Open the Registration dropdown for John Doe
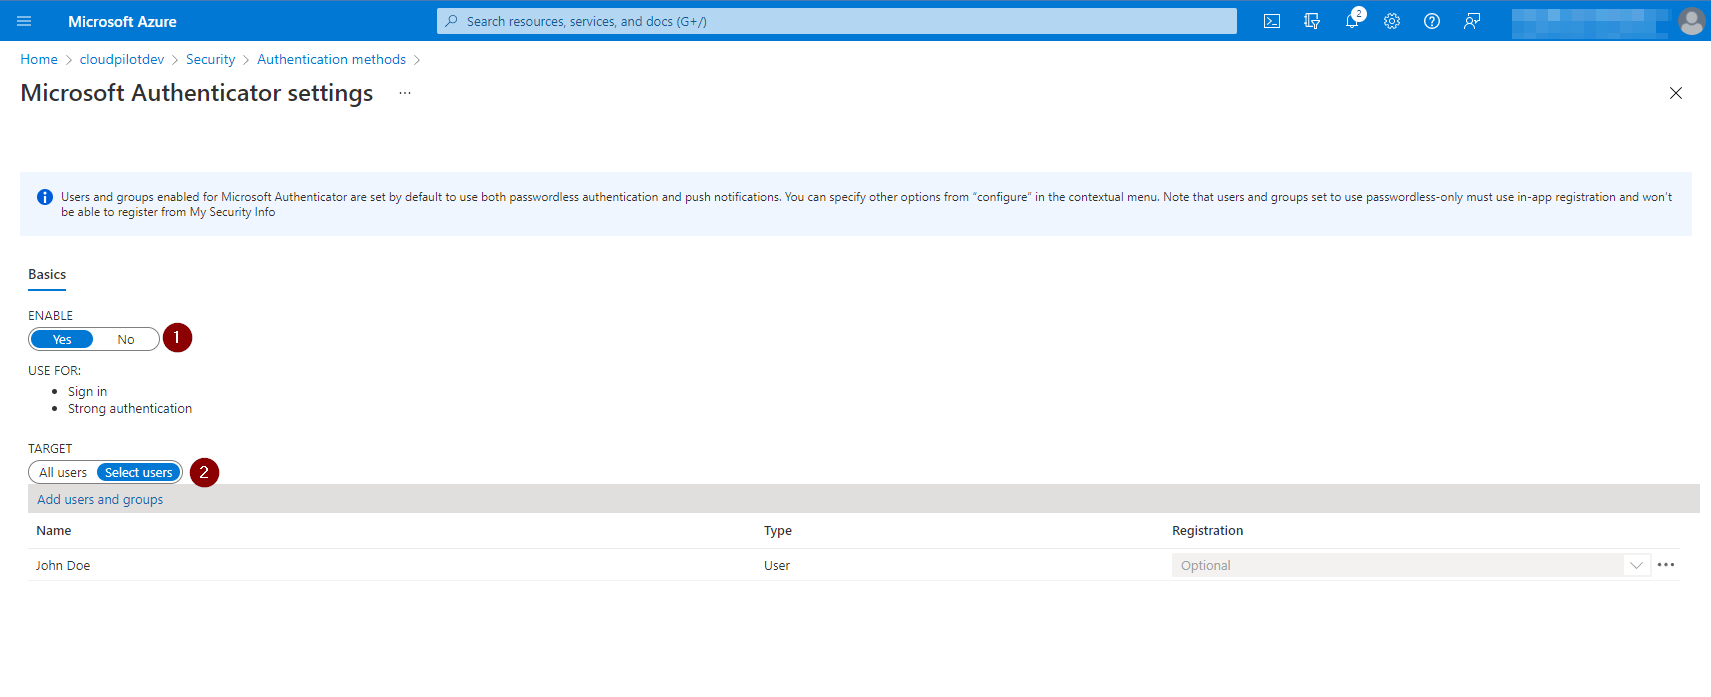Viewport: 1711px width, 697px height. [x=1411, y=565]
